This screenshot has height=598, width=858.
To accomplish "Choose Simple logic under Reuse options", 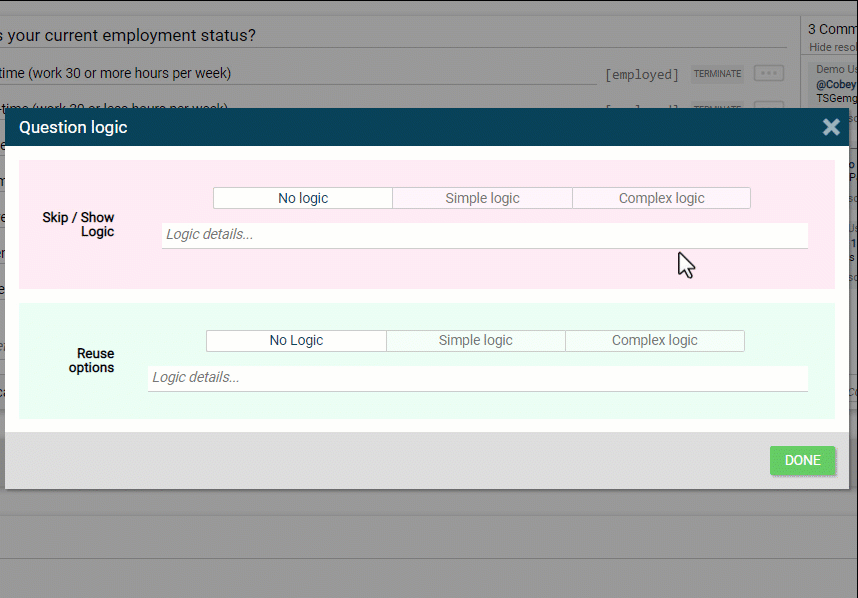I will pos(475,341).
